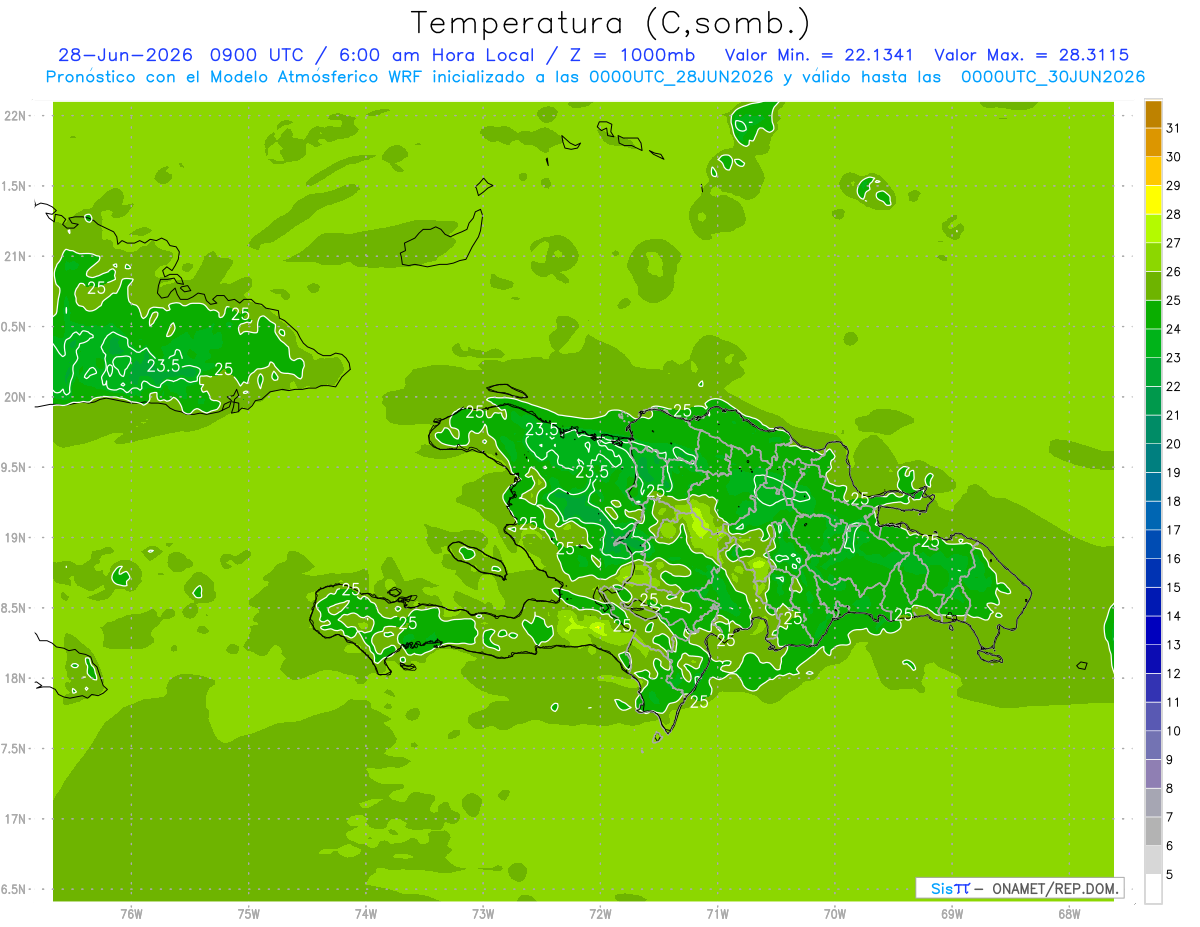1200x927 pixels.
Task: Click the "74W" longitude axis label
Action: coord(366,914)
